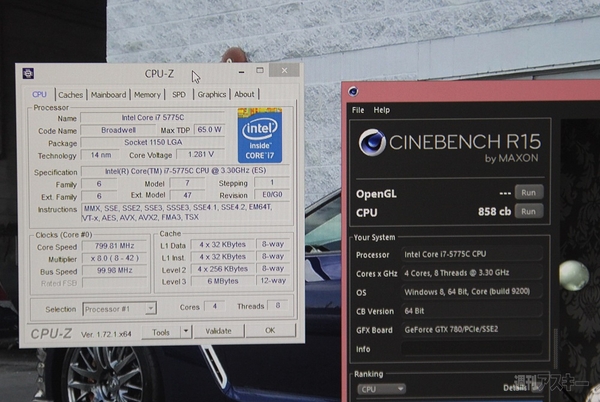
Task: Select the CPU tab in CPU-Z
Action: (39, 94)
